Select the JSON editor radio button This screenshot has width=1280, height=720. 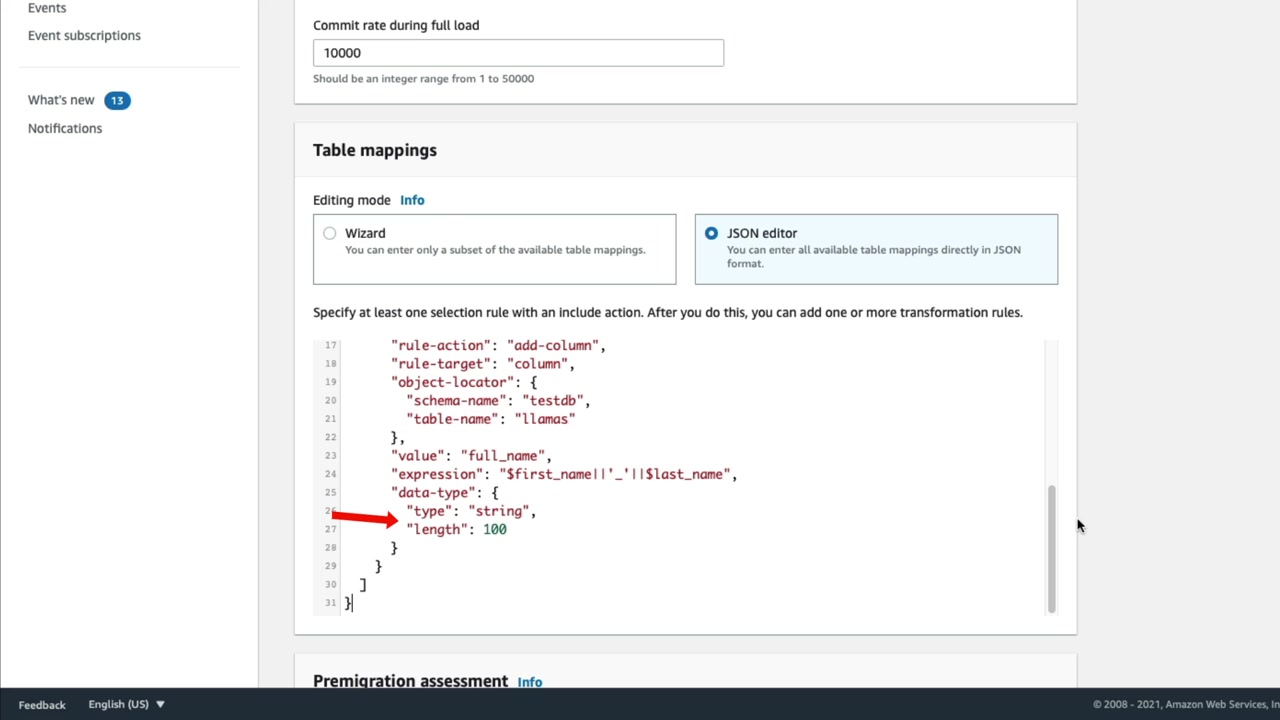click(711, 233)
